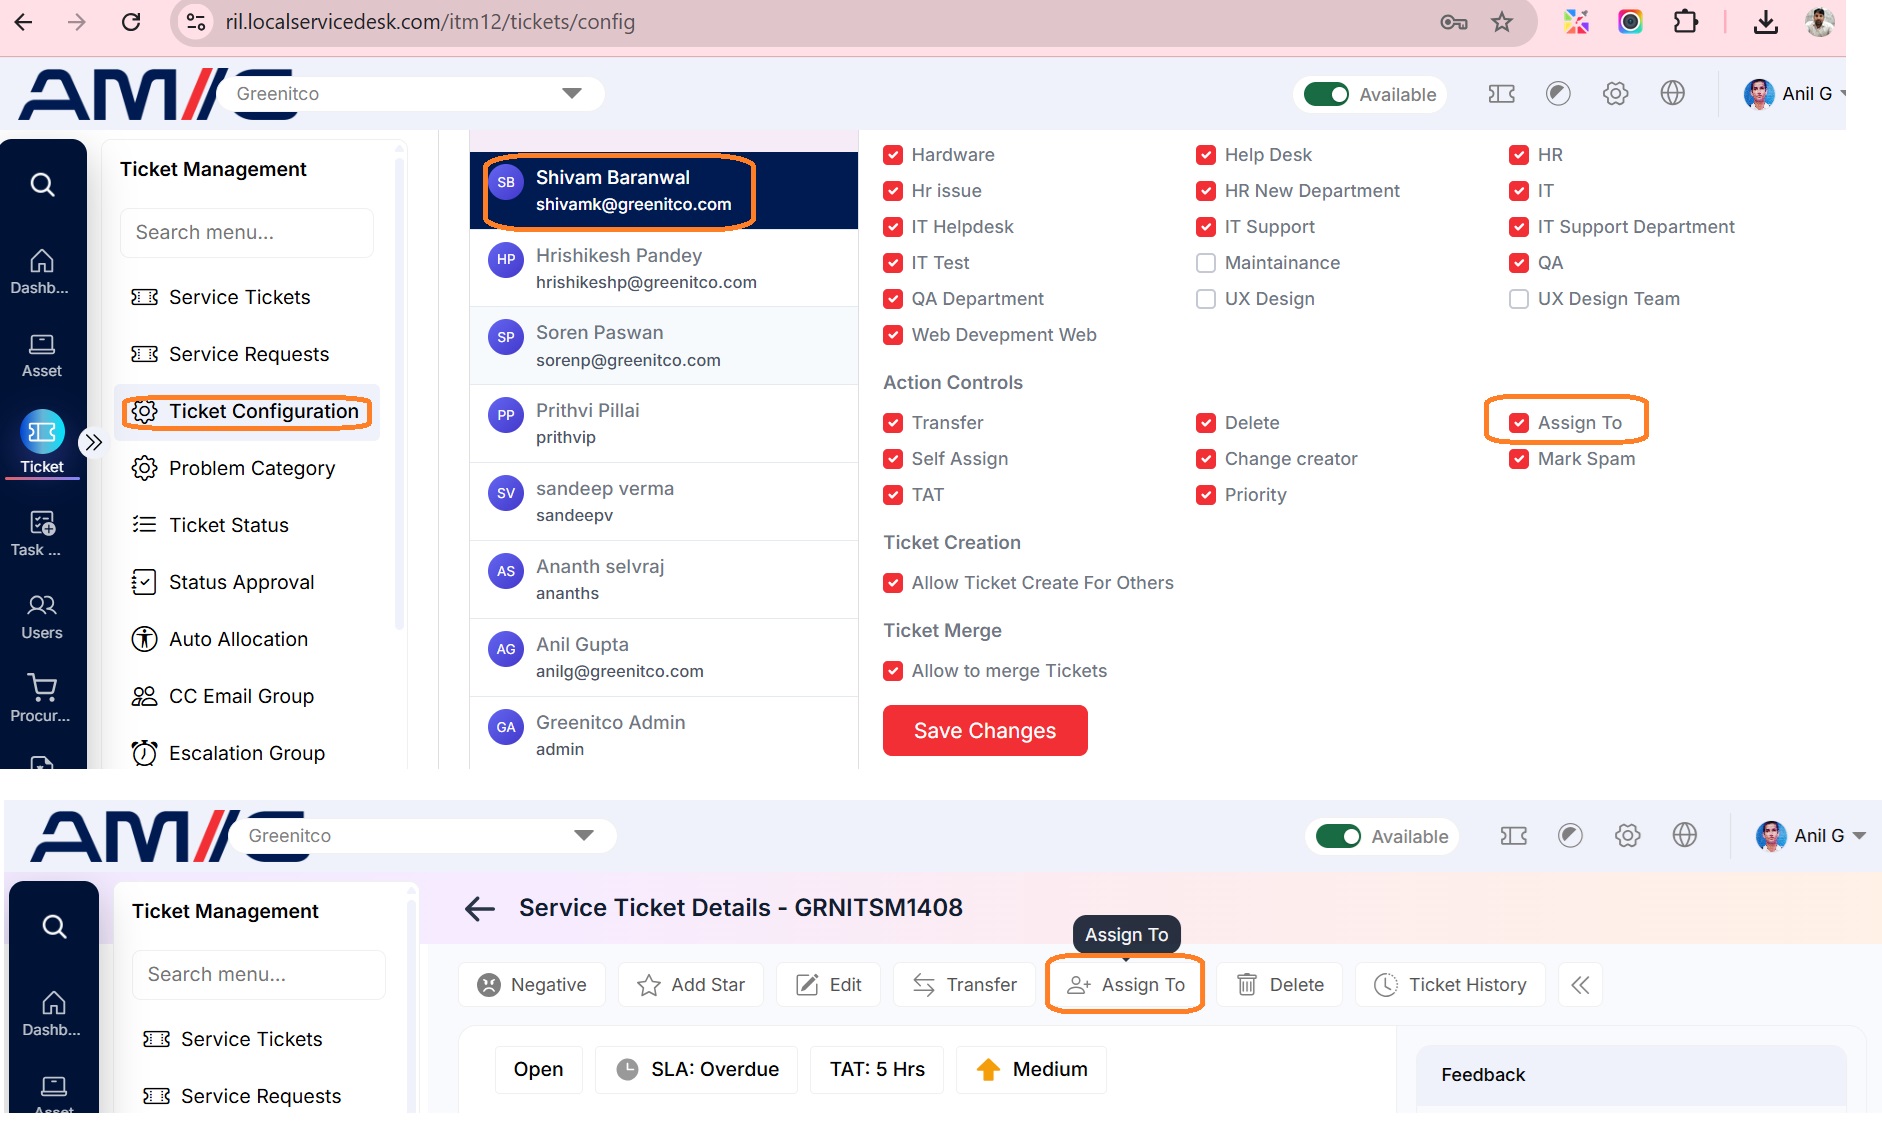Open the Anil G menu on the Service Ticket Details page

[x=1811, y=836]
